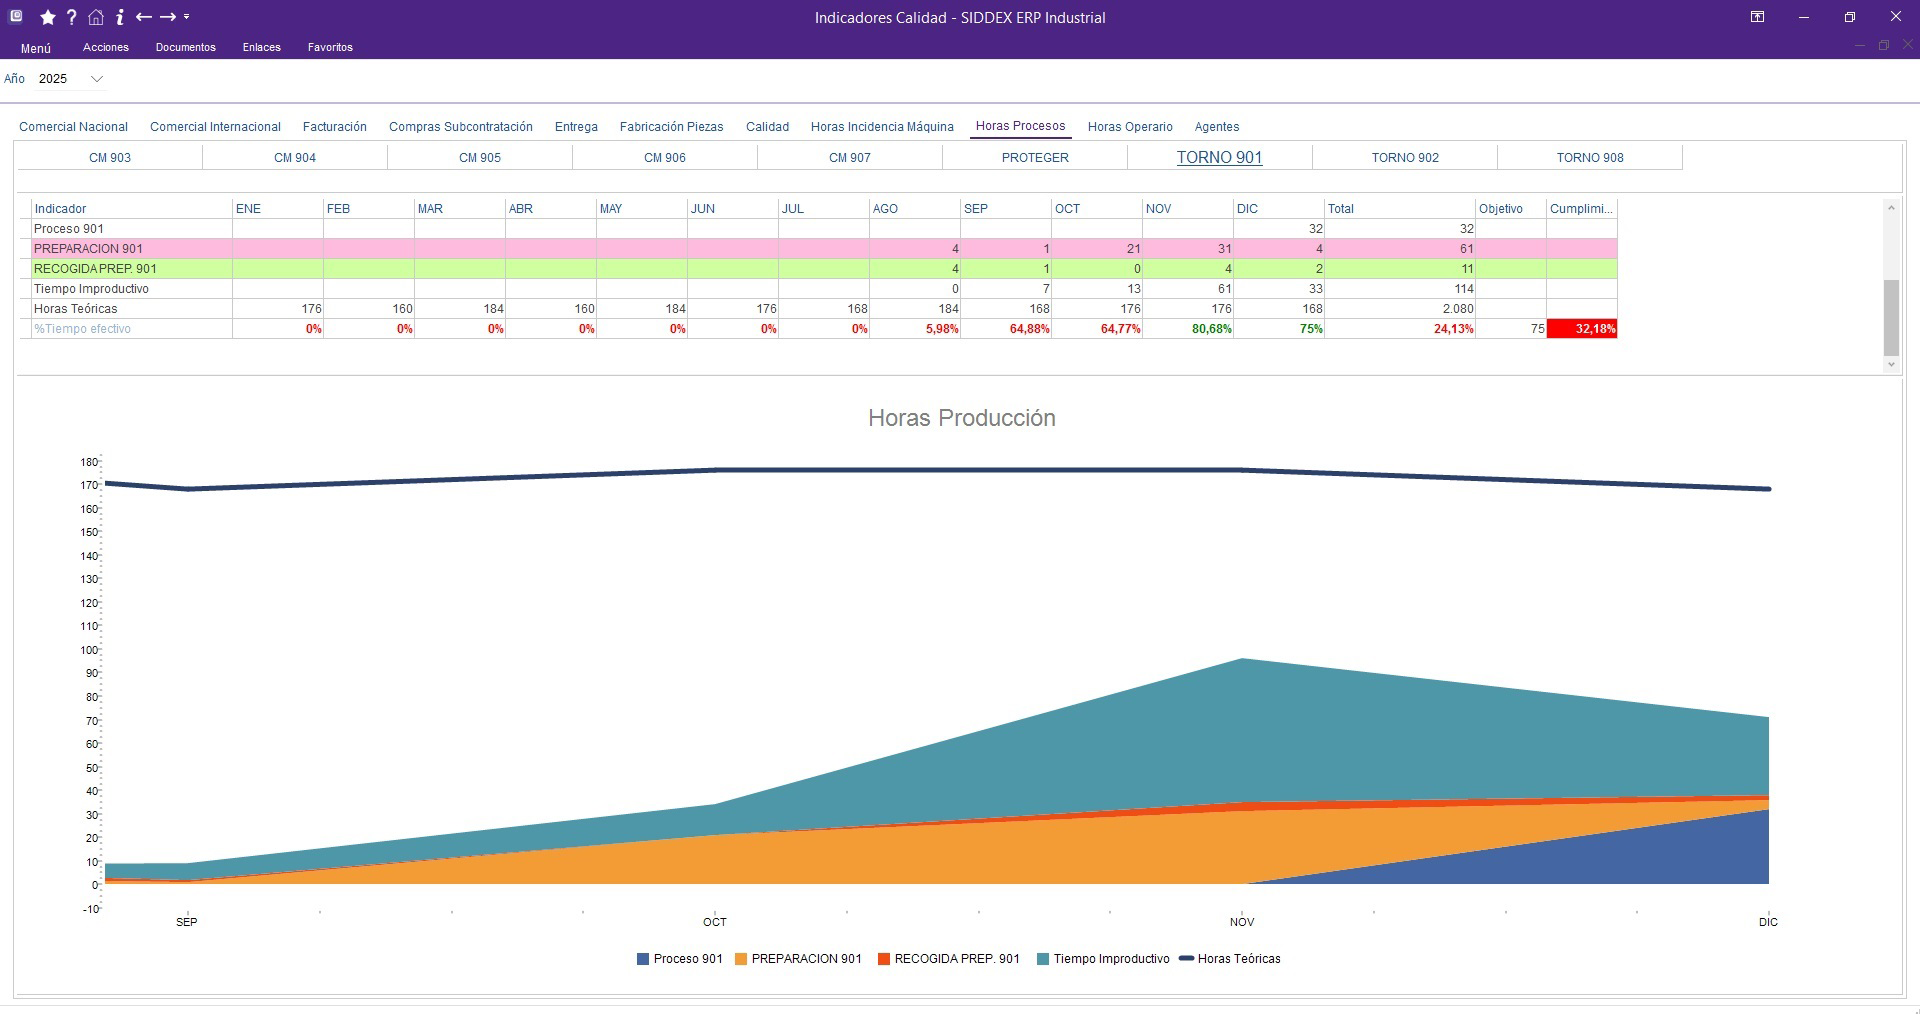1920x1014 pixels.
Task: Open the Acciones menu
Action: [106, 47]
